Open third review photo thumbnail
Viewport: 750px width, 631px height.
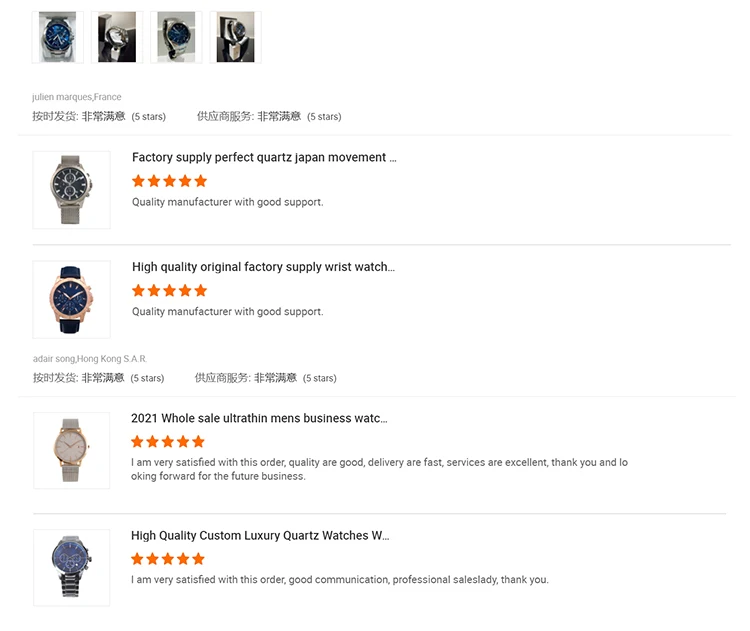click(x=176, y=37)
